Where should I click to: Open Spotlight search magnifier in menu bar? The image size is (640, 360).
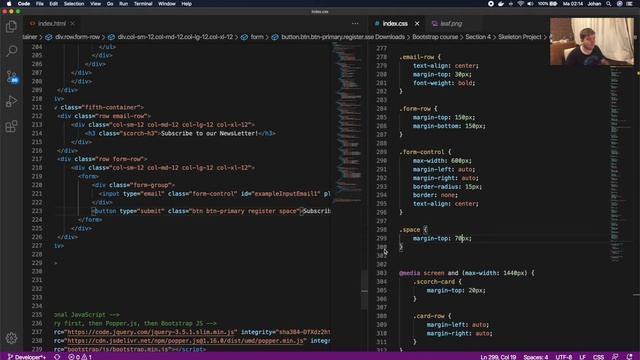pos(609,4)
